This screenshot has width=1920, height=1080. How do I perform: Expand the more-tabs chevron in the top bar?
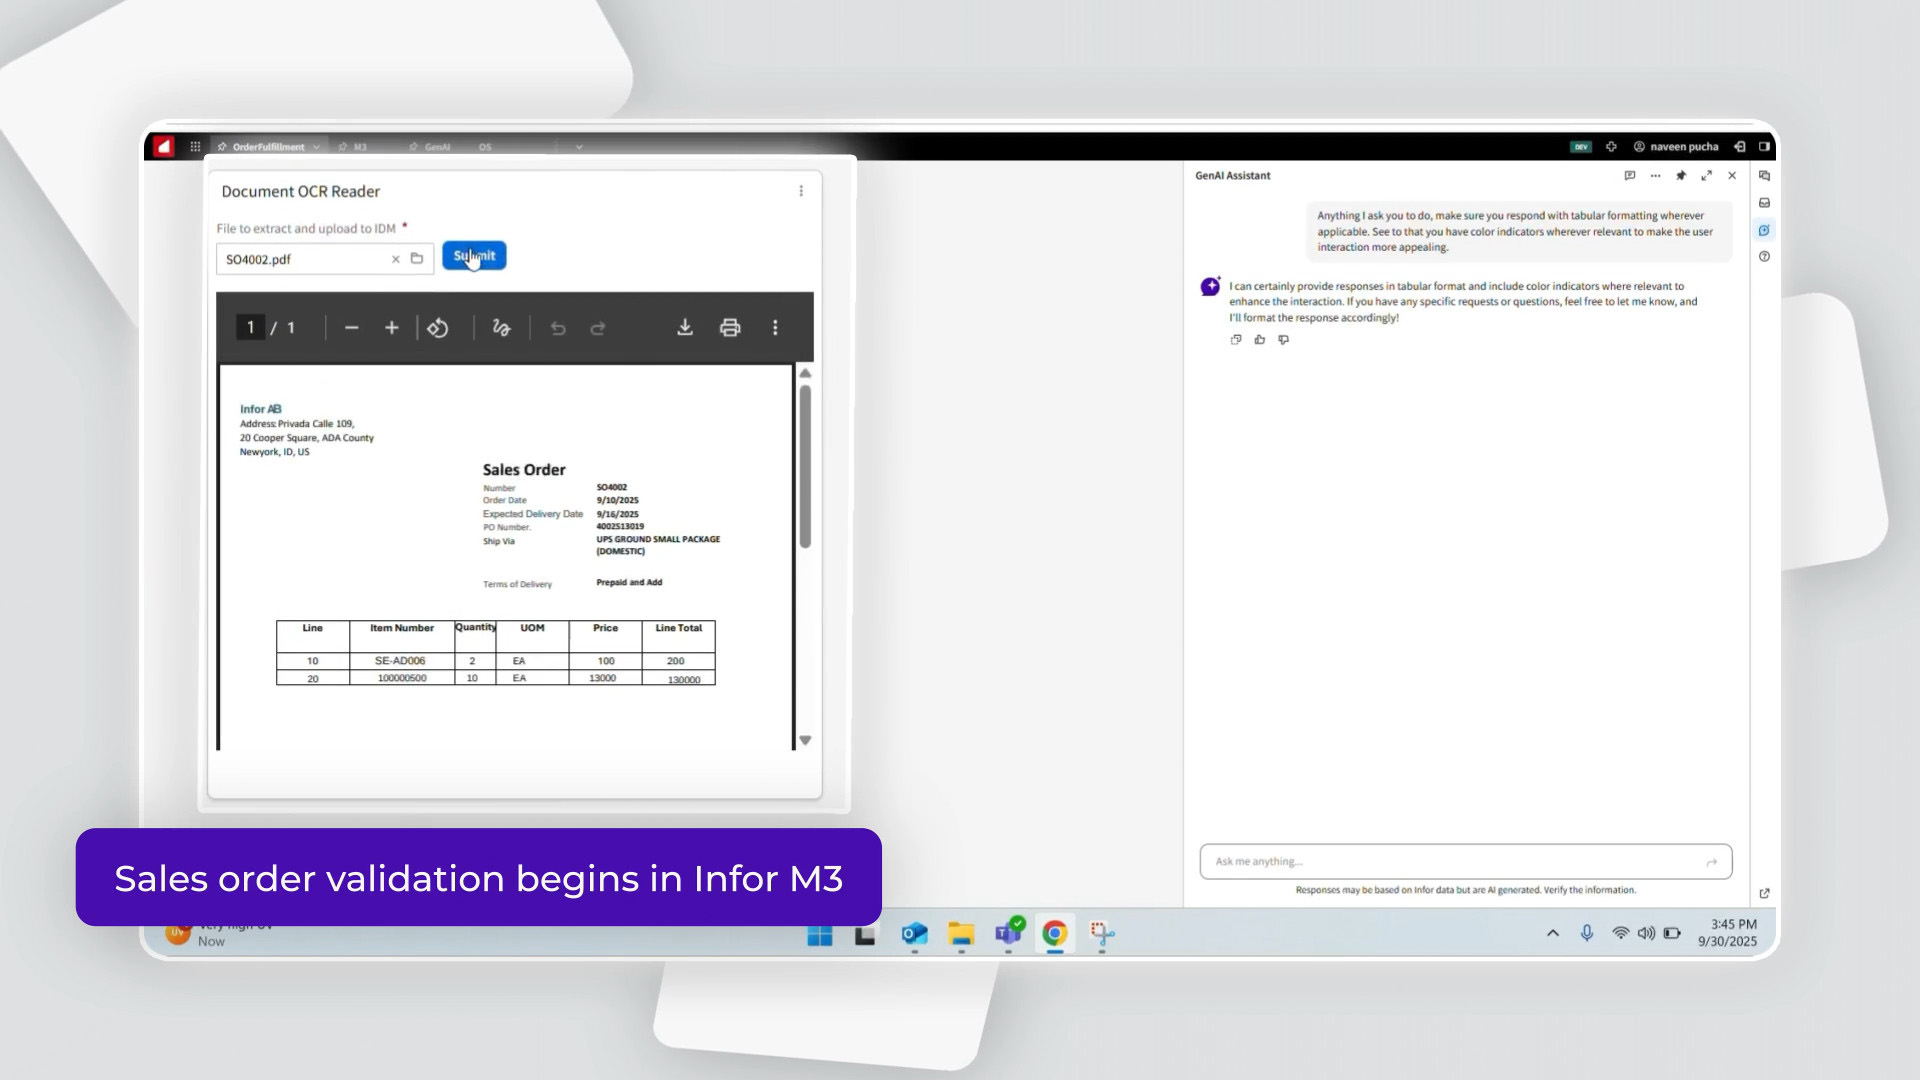[579, 147]
